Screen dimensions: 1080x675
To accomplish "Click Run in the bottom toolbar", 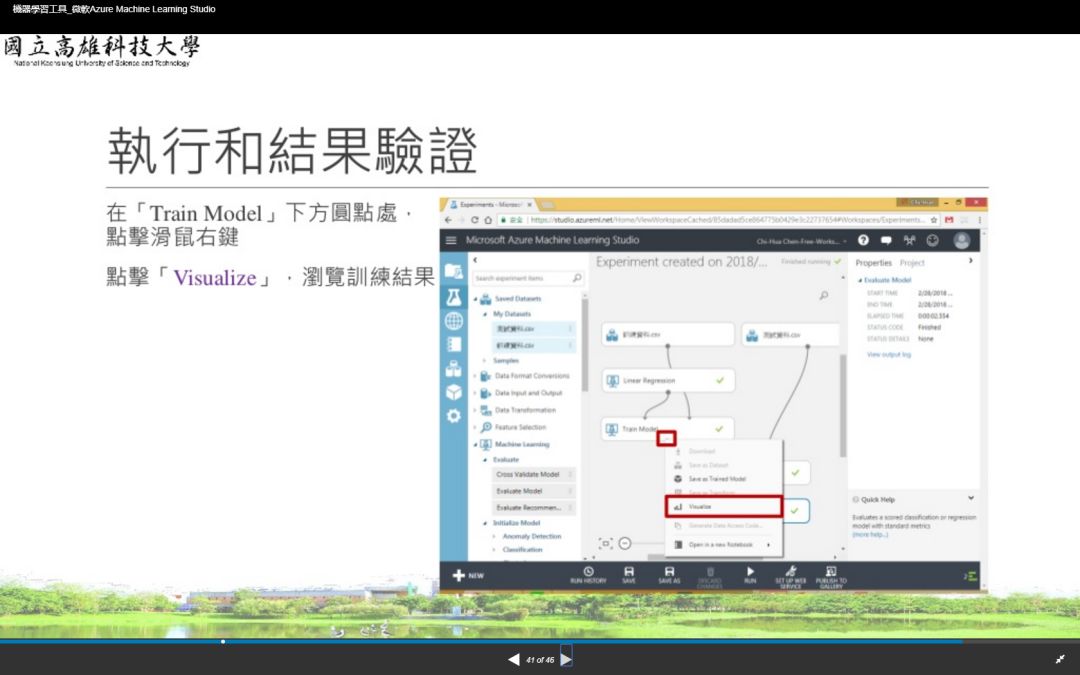I will coord(750,575).
